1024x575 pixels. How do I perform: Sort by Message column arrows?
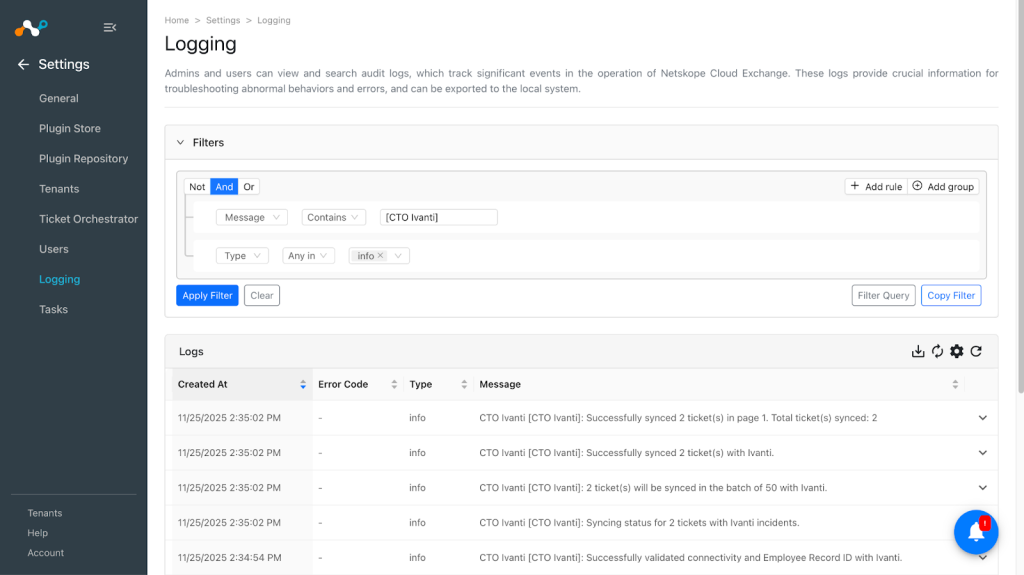point(955,384)
